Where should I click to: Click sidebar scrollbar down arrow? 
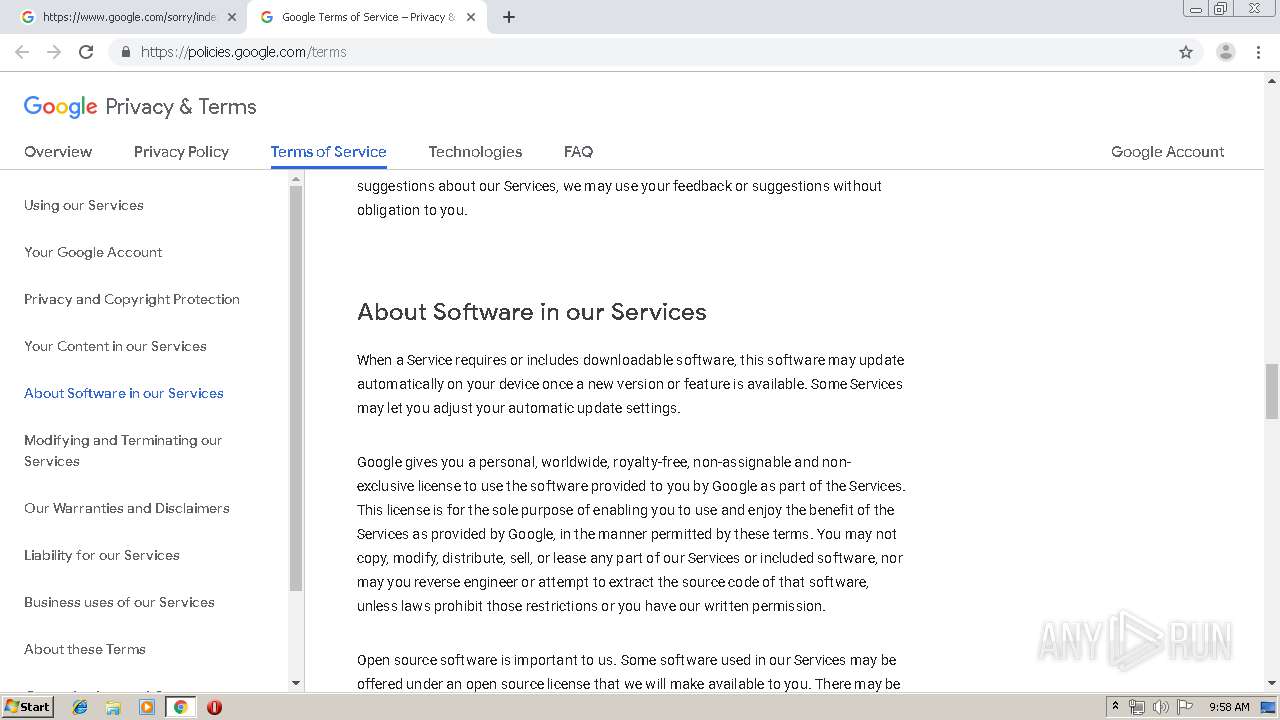[295, 683]
